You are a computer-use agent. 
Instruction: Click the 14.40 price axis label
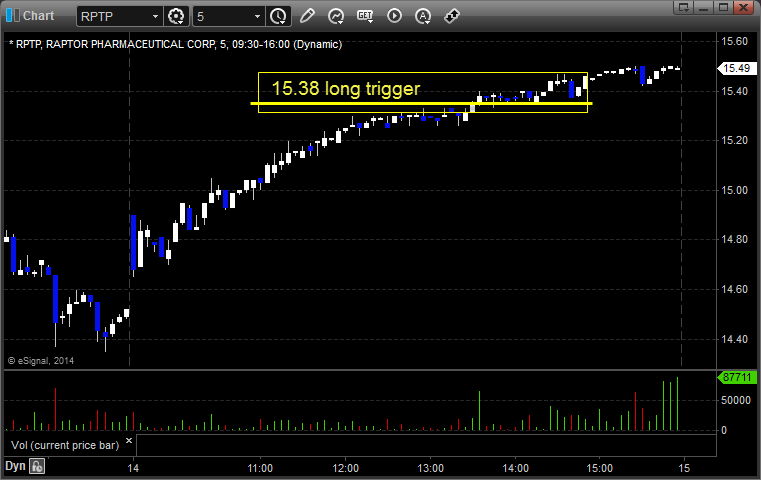coord(734,339)
